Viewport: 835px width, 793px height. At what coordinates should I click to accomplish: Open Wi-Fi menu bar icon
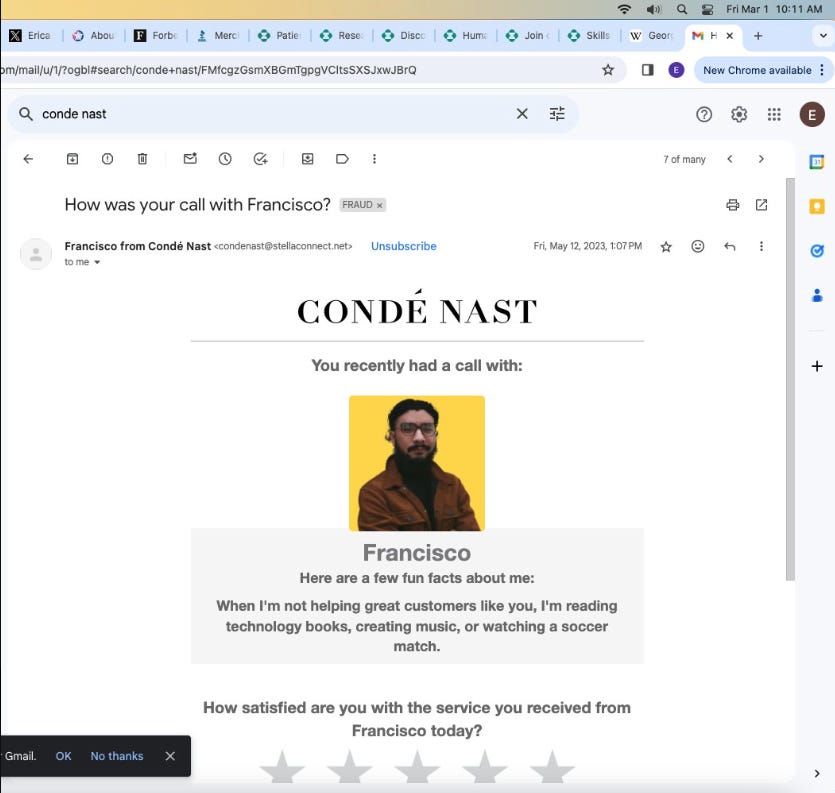[624, 9]
